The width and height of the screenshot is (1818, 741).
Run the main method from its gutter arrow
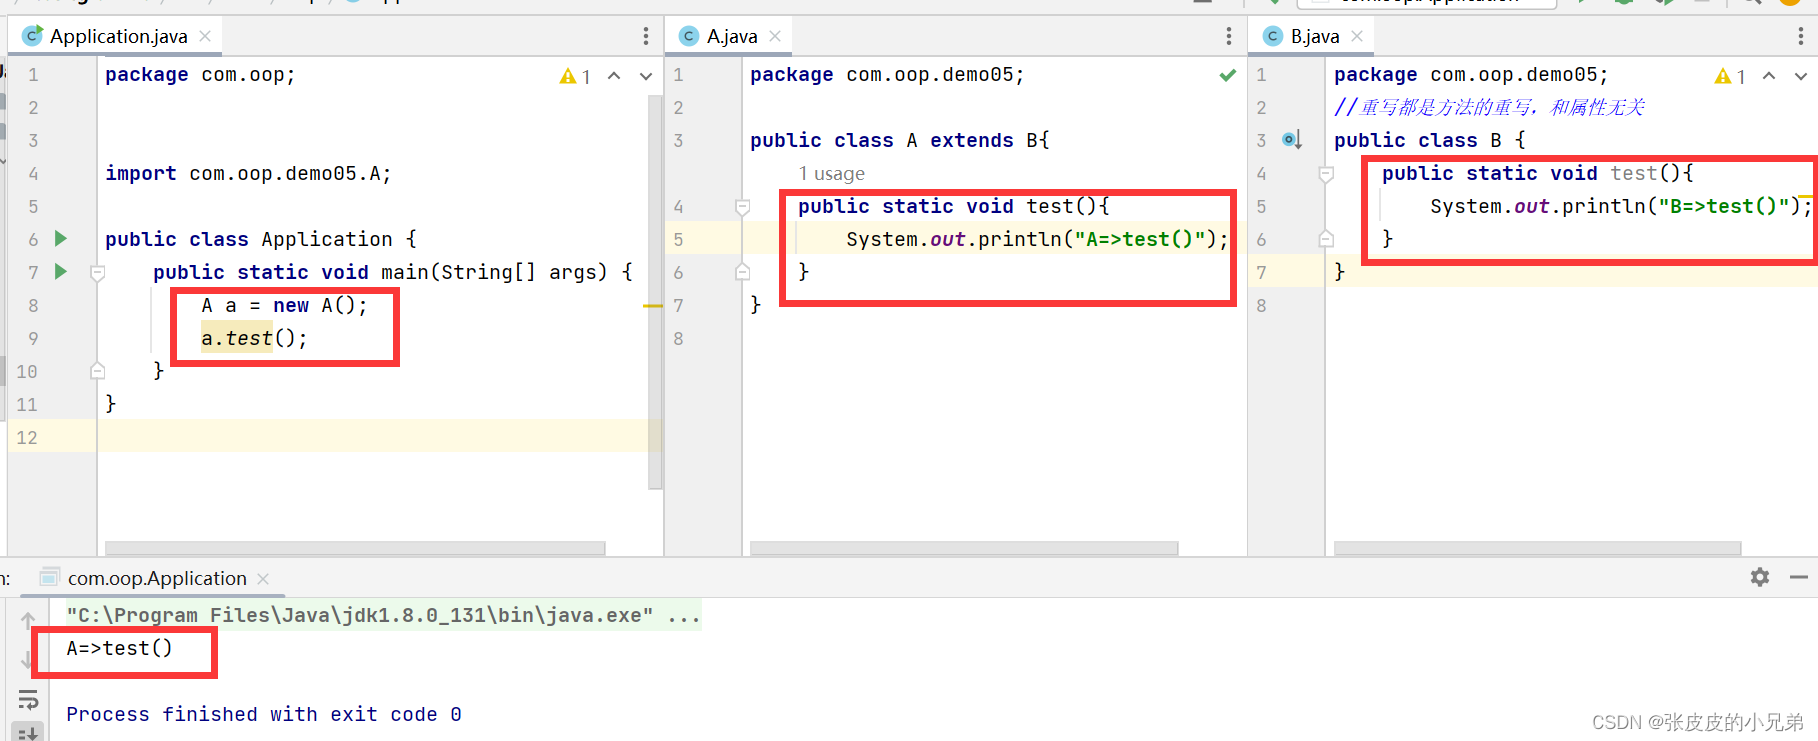pos(61,271)
